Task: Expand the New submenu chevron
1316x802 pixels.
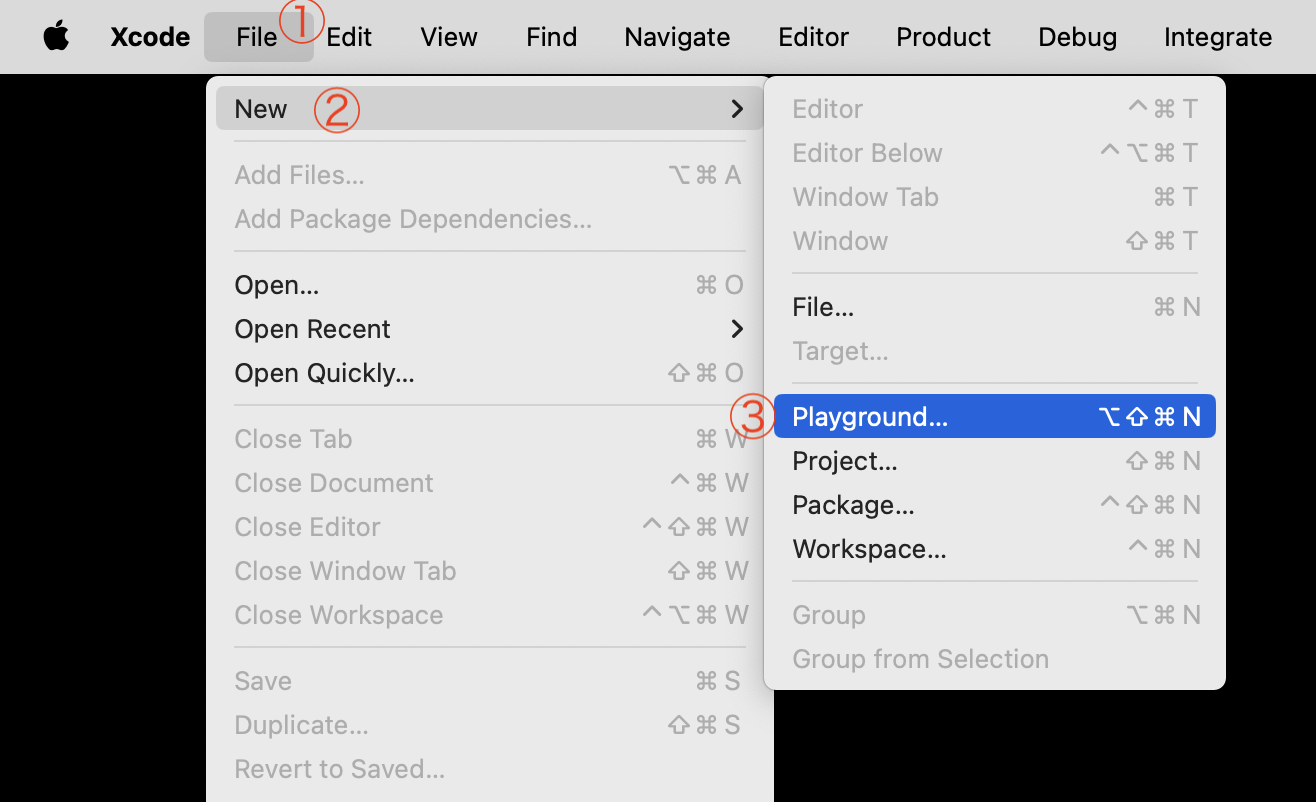Action: click(x=737, y=109)
